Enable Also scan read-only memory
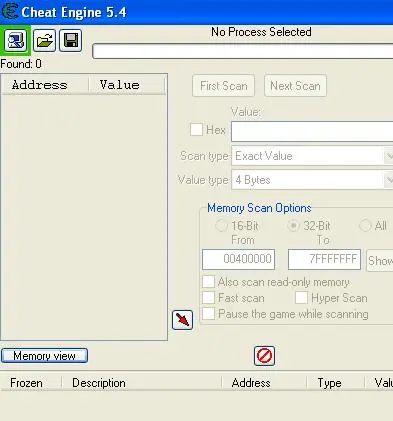Screen dimensions: 393x421 pyautogui.click(x=208, y=282)
